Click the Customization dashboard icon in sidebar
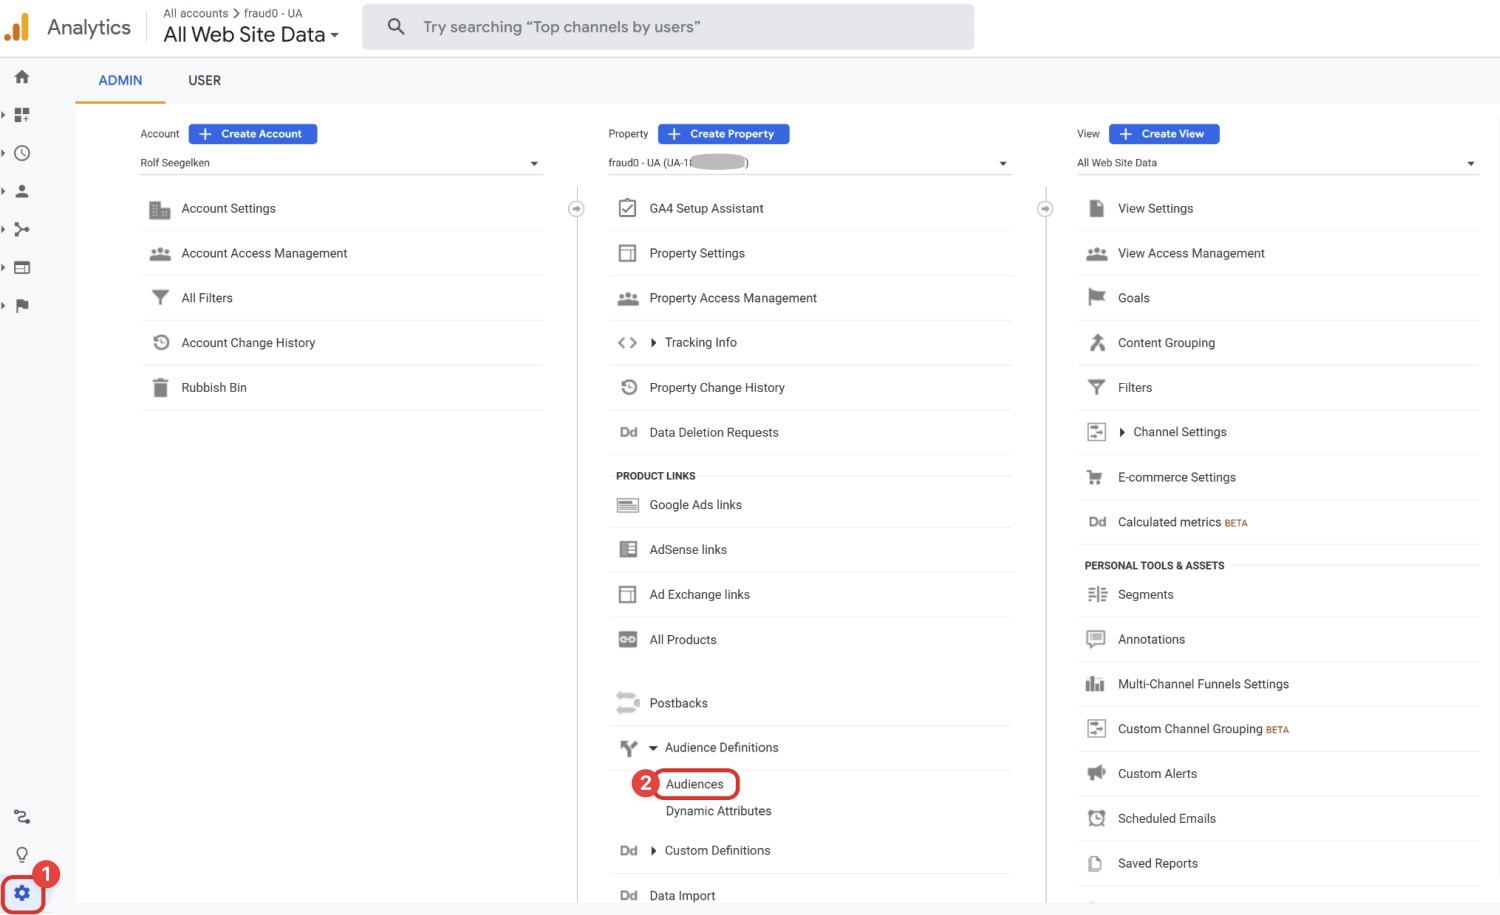 pyautogui.click(x=22, y=115)
